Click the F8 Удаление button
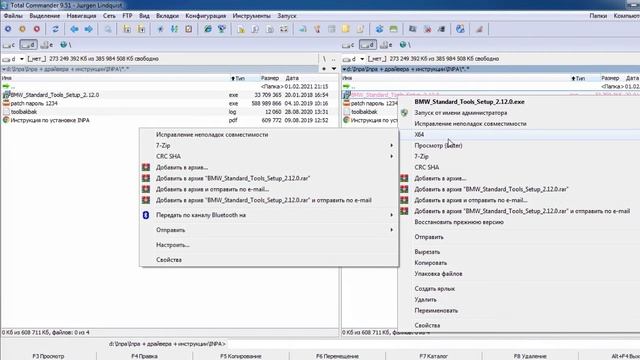This screenshot has width=640, height=360. click(x=530, y=356)
